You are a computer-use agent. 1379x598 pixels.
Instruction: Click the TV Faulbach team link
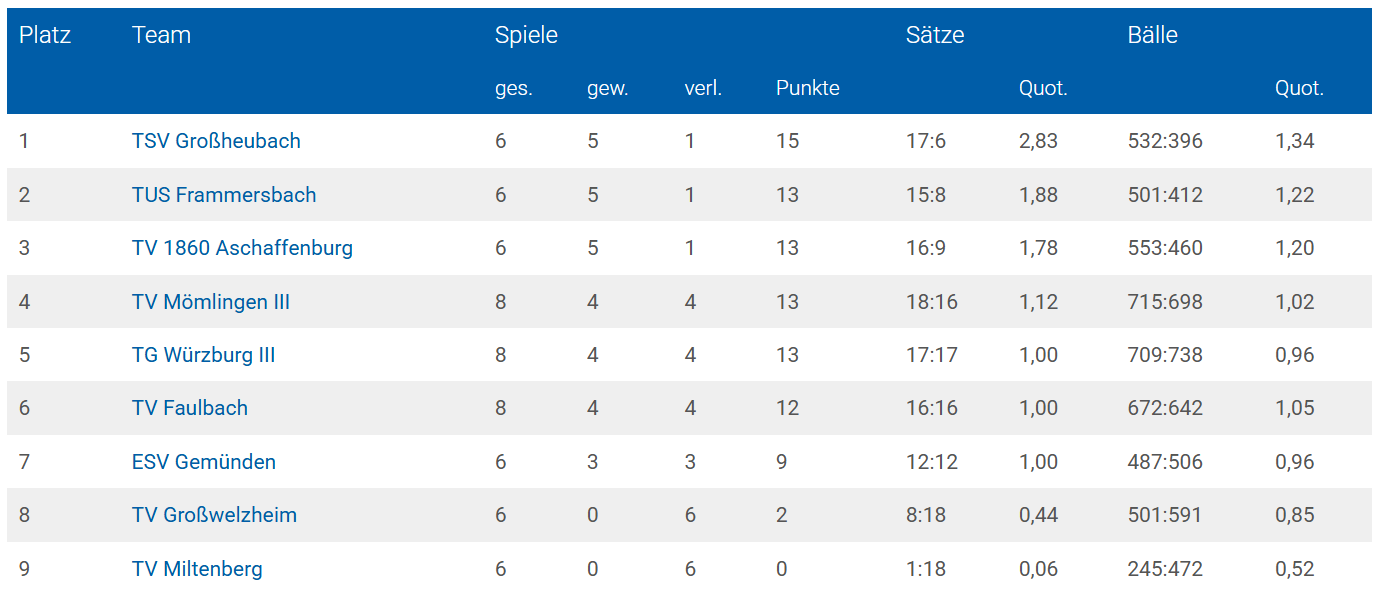[x=190, y=408]
